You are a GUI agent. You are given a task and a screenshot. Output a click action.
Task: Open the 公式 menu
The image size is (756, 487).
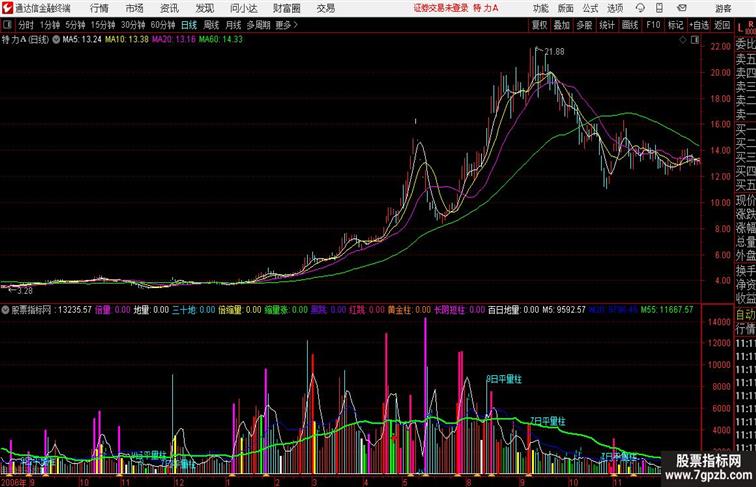point(590,8)
